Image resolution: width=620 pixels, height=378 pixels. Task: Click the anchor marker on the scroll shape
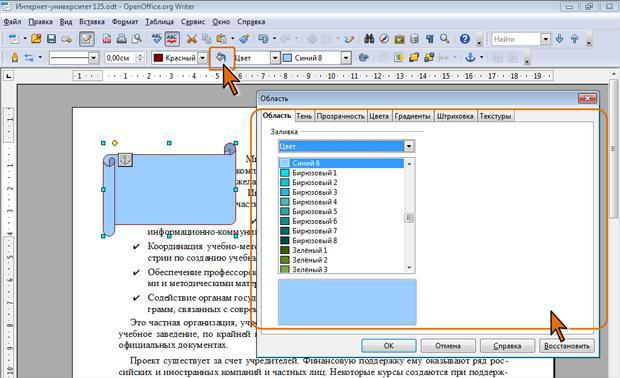[125, 160]
